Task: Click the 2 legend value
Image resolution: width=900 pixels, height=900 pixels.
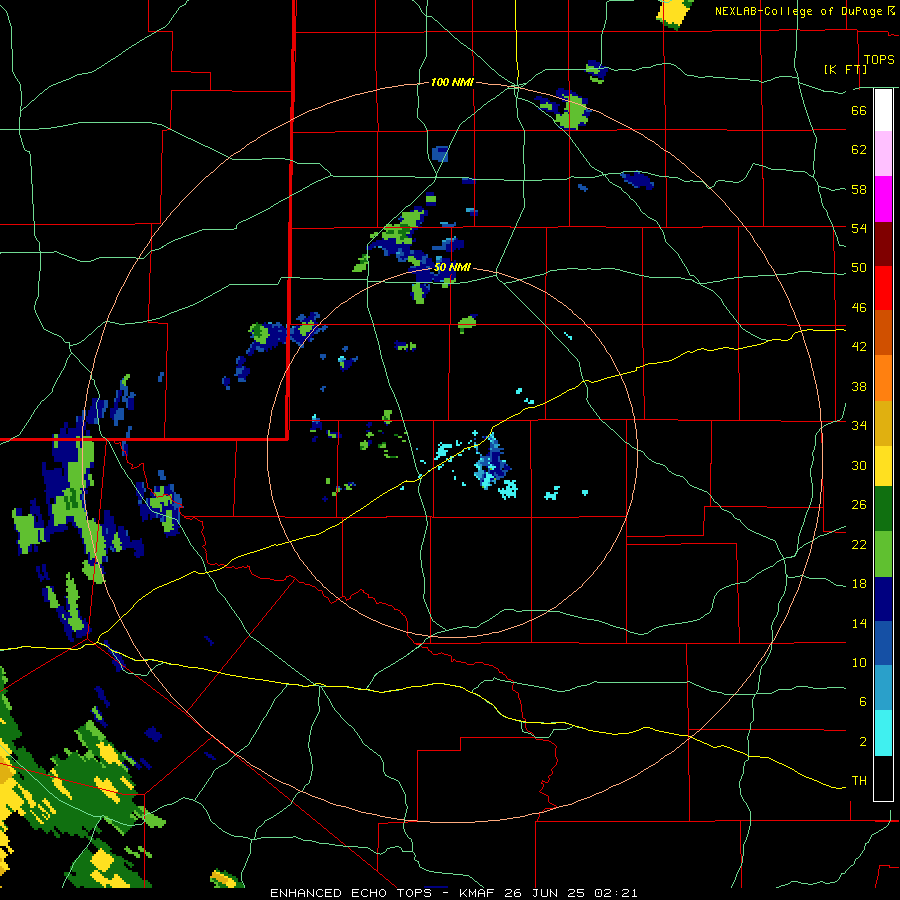Action: click(863, 742)
